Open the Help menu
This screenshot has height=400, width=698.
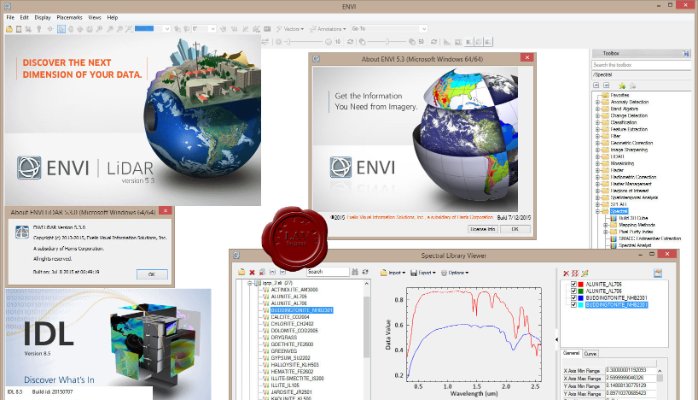(112, 17)
